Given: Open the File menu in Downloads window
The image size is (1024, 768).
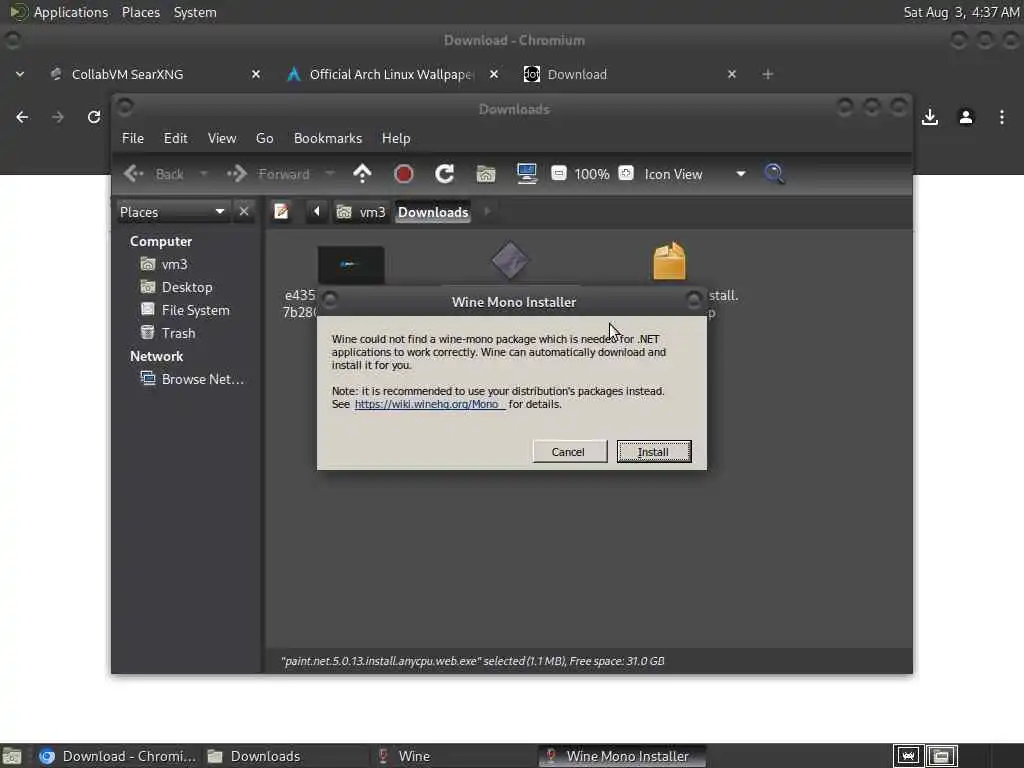Looking at the screenshot, I should click(x=133, y=138).
